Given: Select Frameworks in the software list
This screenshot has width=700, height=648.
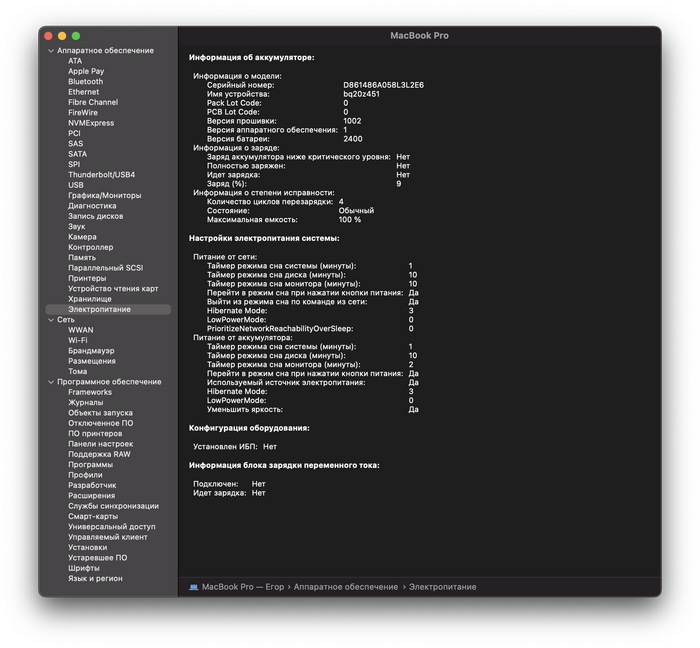Looking at the screenshot, I should pyautogui.click(x=90, y=392).
